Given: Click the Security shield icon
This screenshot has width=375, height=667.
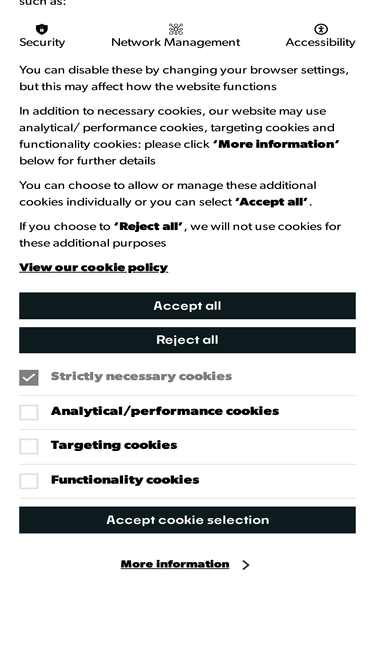Looking at the screenshot, I should point(42,29).
